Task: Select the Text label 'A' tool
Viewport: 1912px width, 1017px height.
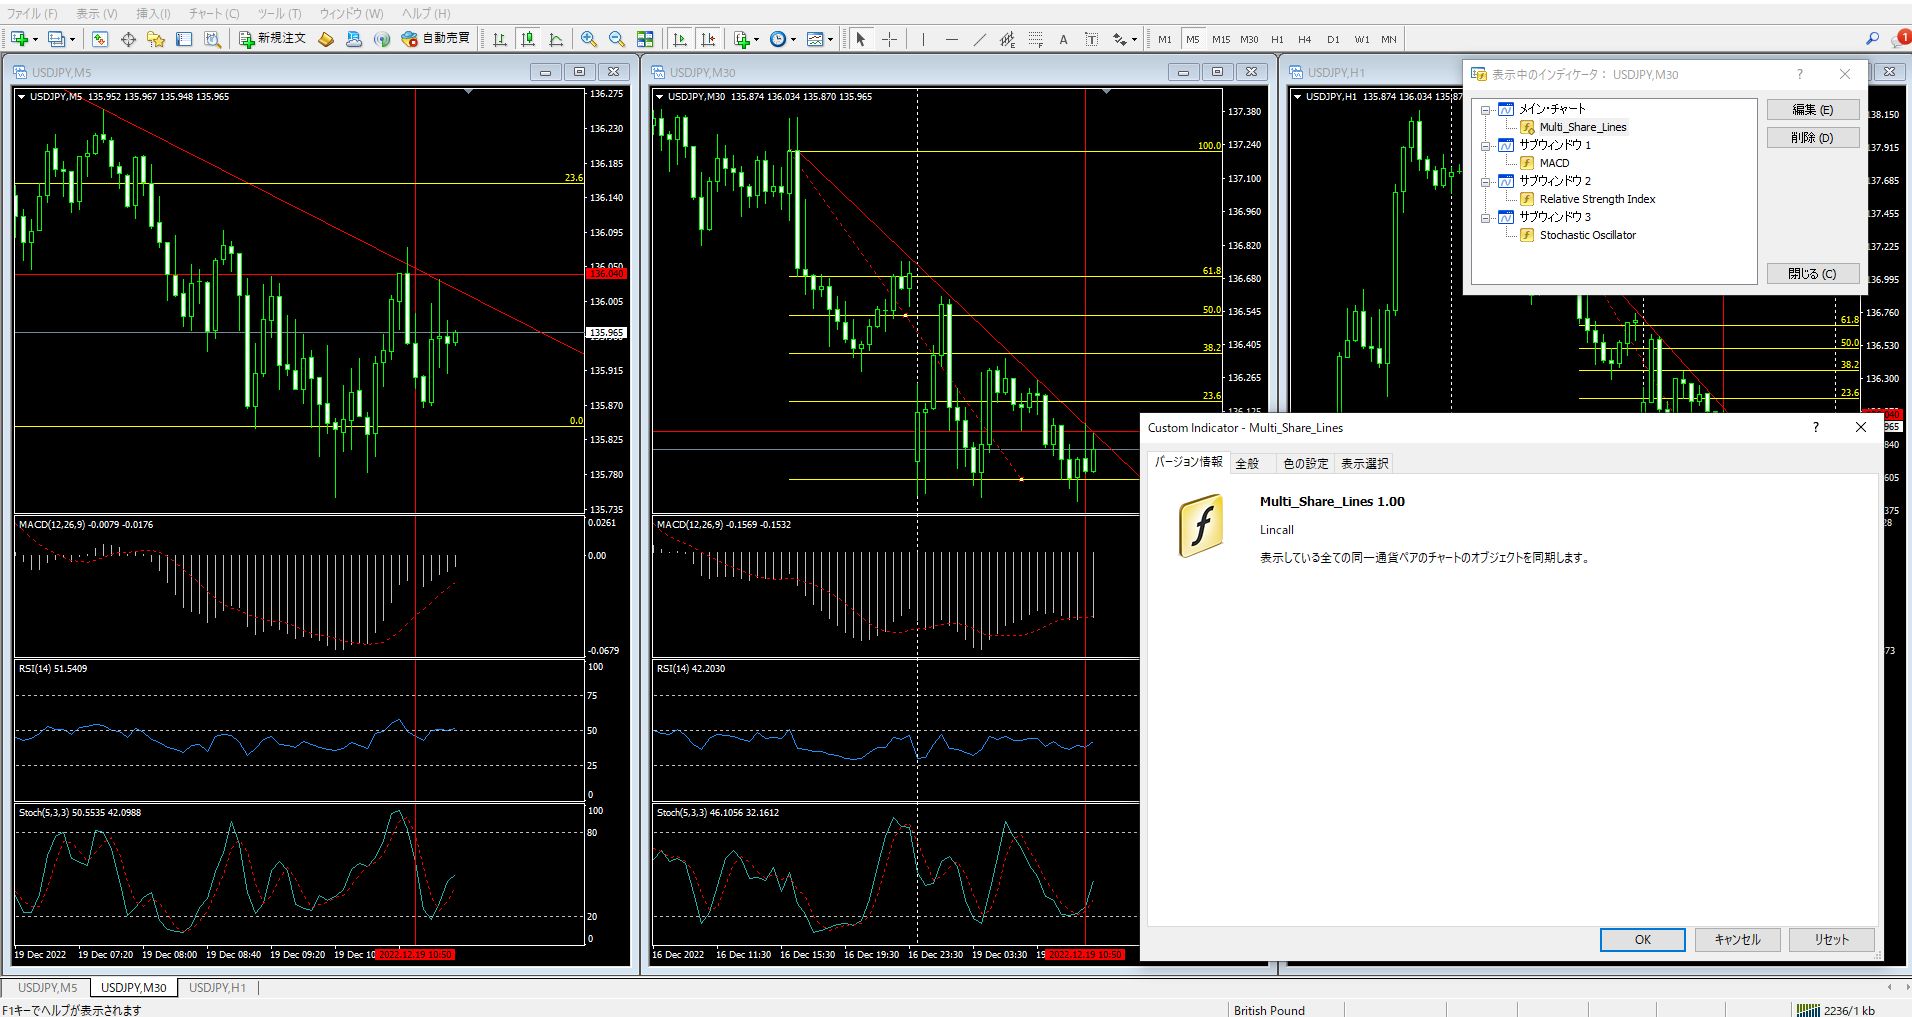Action: coord(1063,40)
